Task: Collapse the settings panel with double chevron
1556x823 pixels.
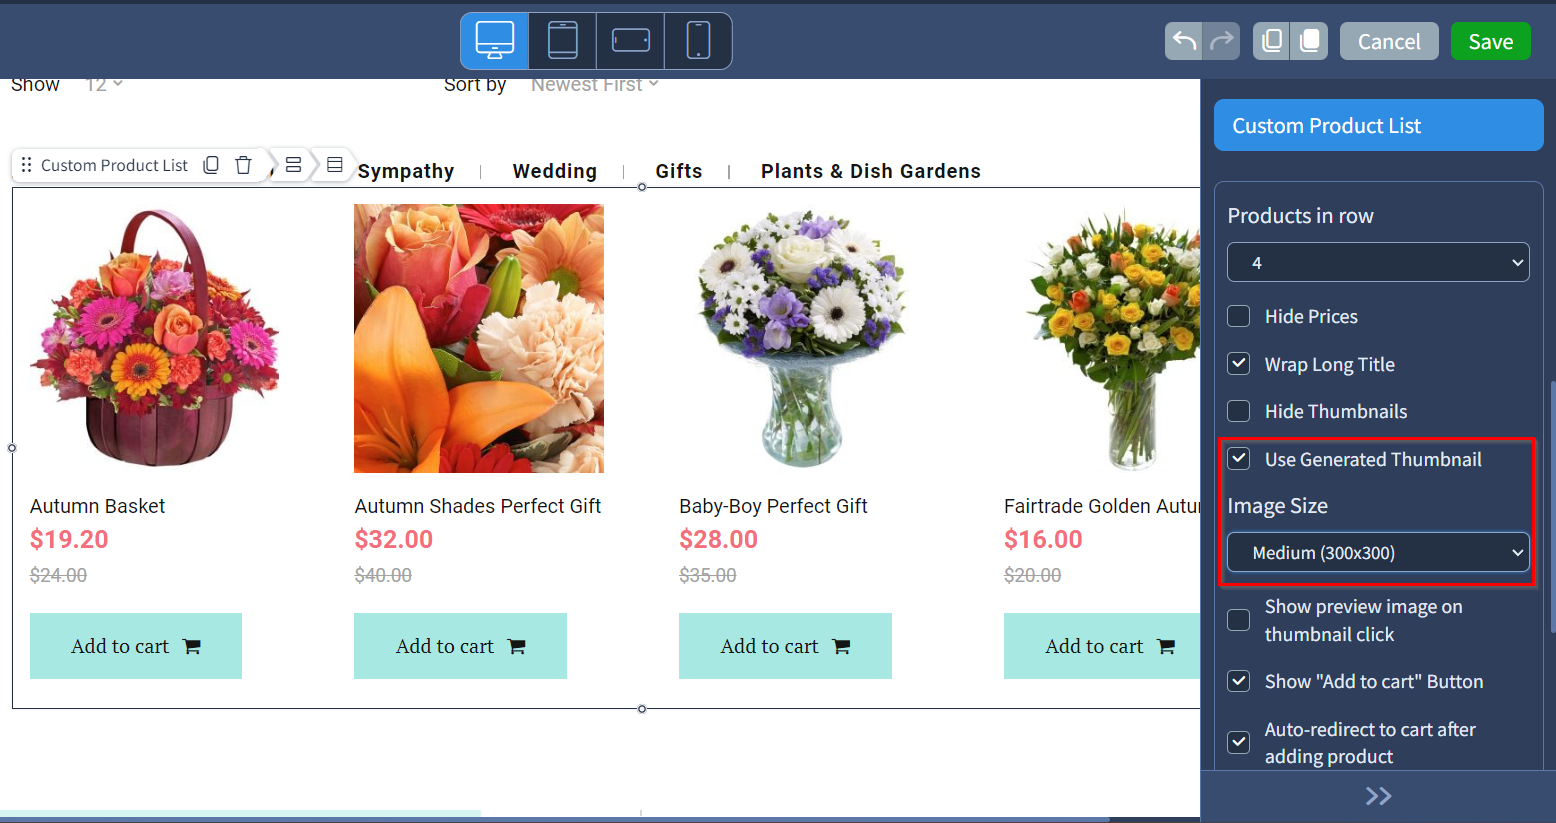Action: click(x=1378, y=796)
